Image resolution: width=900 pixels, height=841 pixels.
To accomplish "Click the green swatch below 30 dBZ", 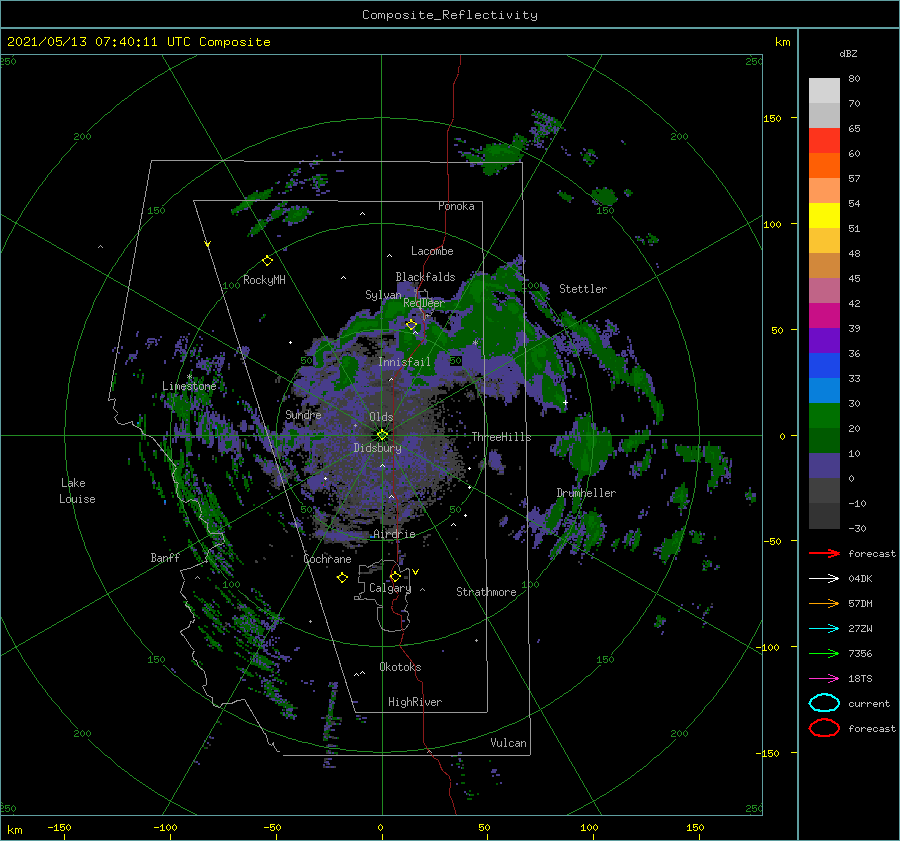I will click(x=824, y=415).
